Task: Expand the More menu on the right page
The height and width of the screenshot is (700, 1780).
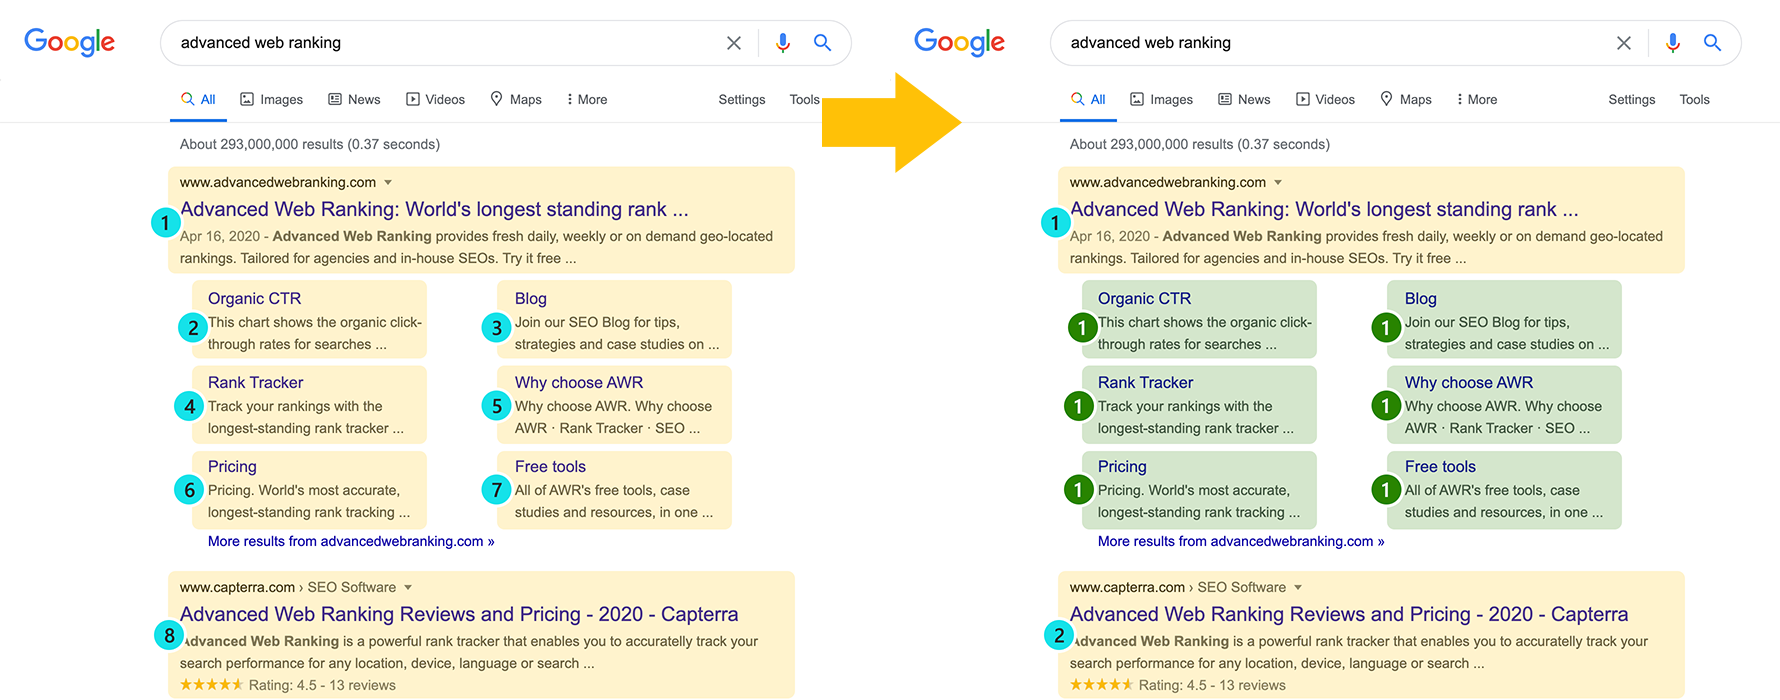Action: 1477,99
